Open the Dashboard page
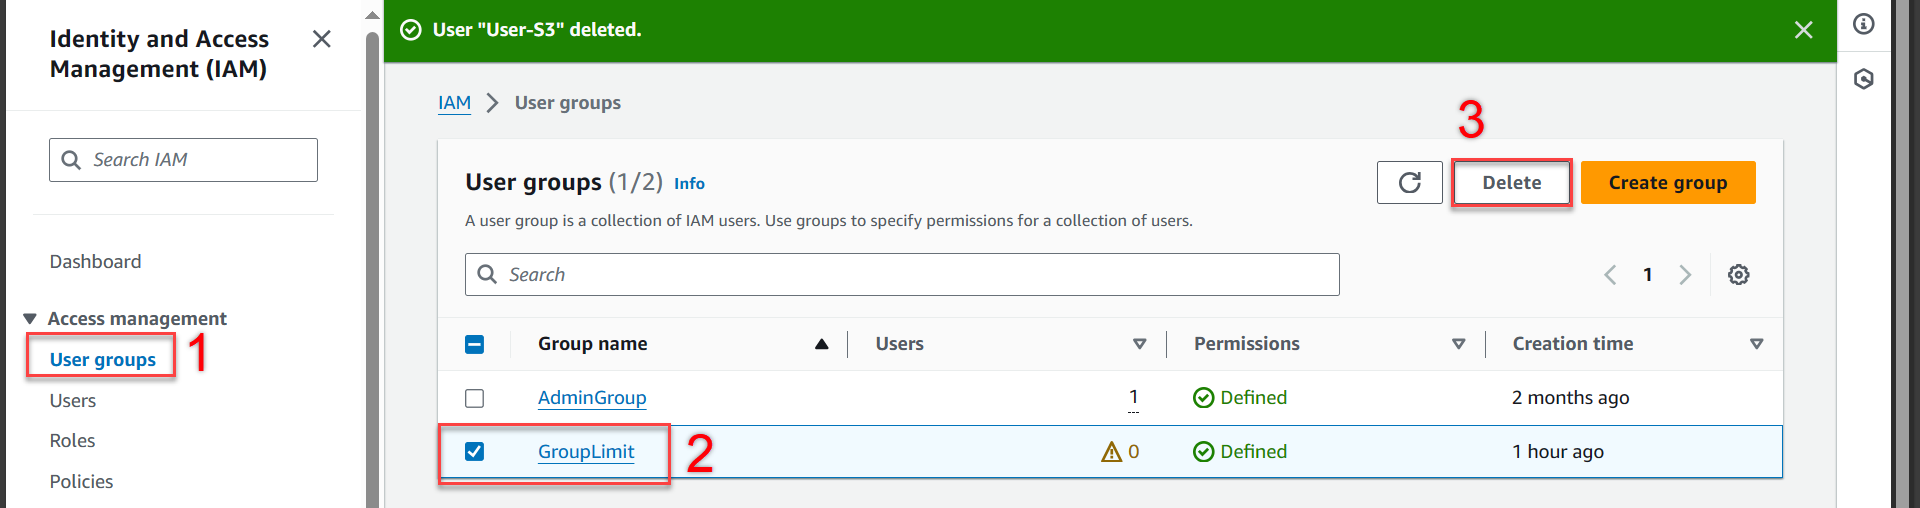Screen dimensions: 1920x508 [95, 261]
